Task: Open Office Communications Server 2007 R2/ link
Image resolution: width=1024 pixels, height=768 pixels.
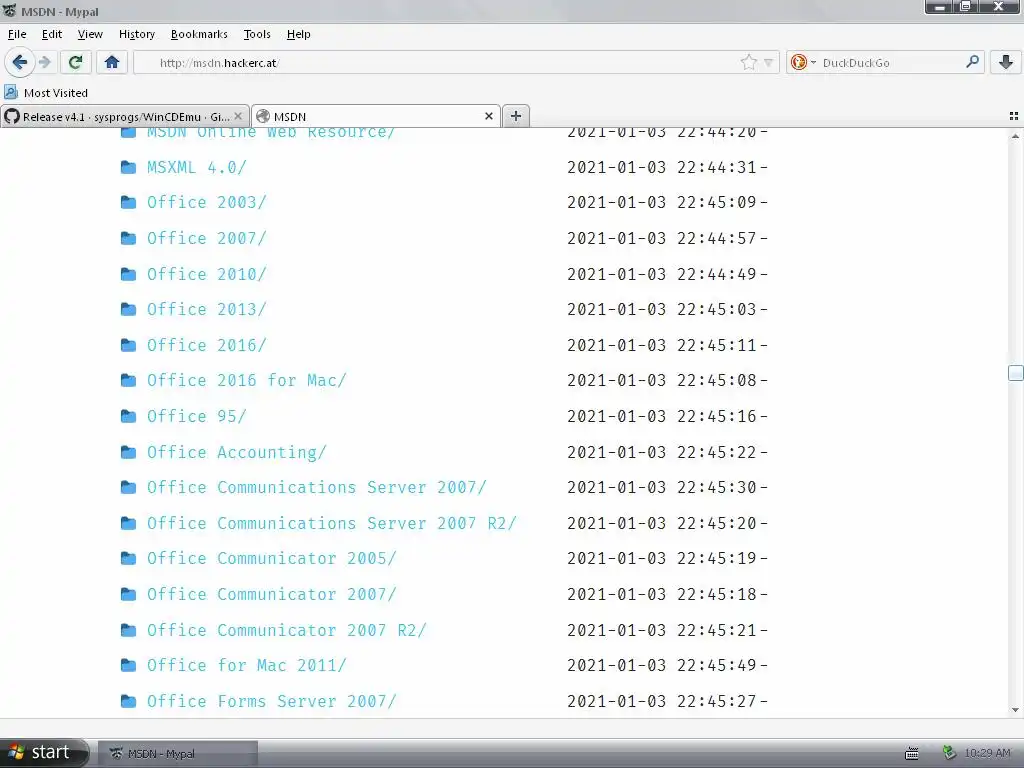Action: point(331,523)
